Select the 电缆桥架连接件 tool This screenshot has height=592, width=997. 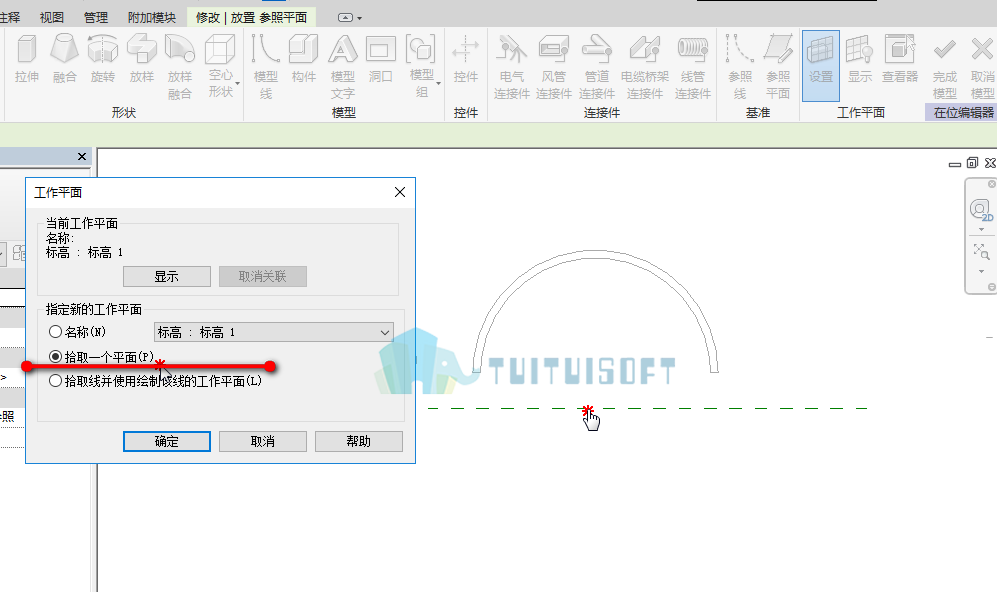tap(645, 67)
